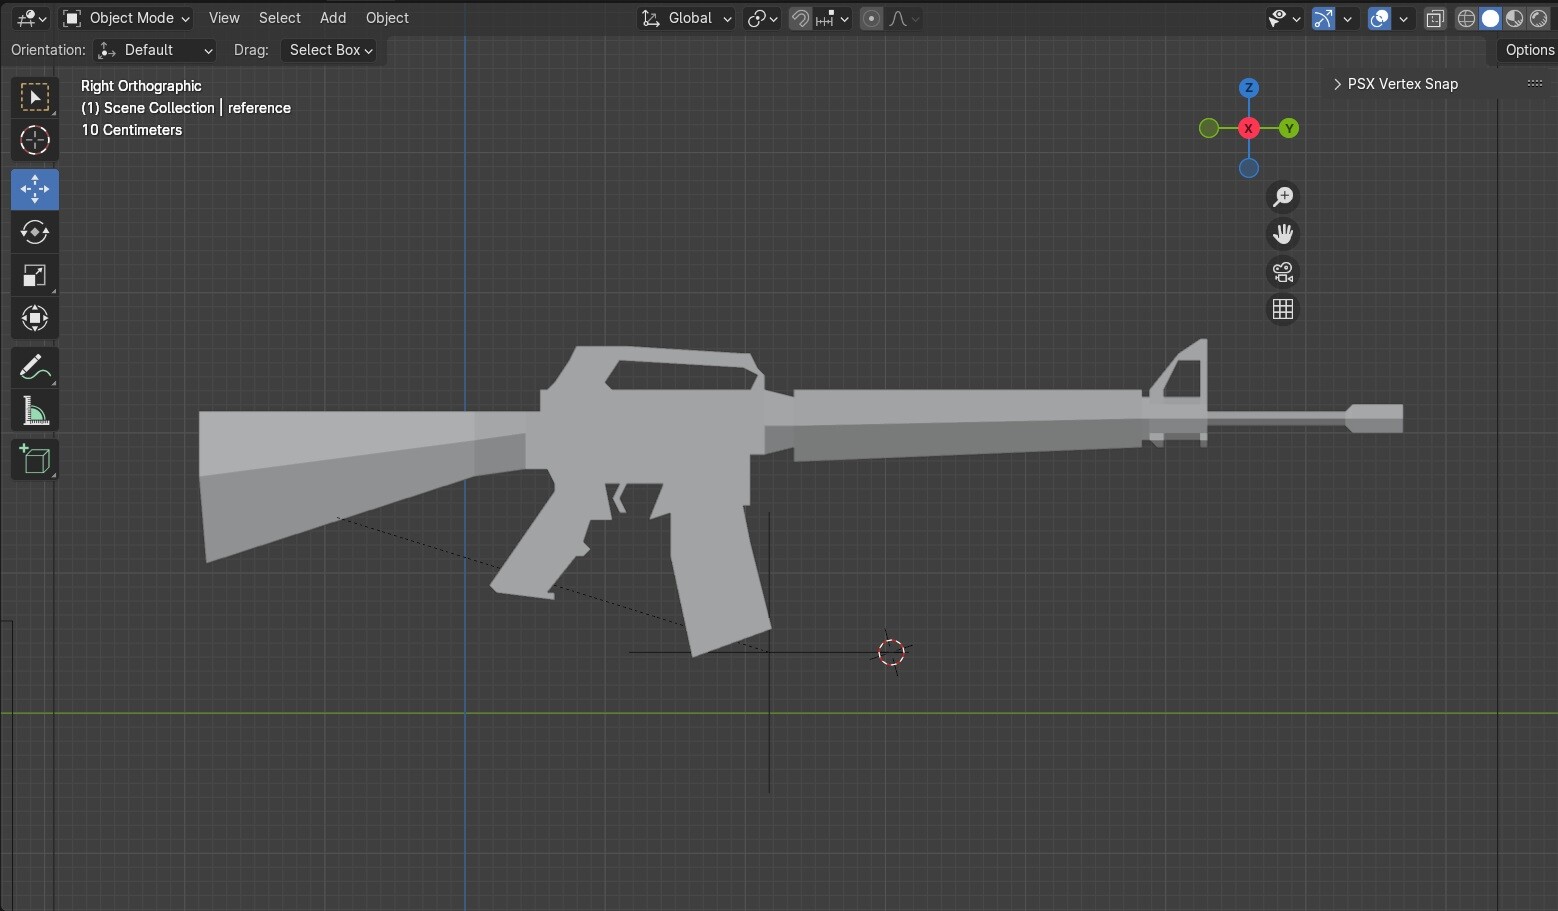1558x911 pixels.
Task: Open the View menu
Action: click(x=224, y=17)
